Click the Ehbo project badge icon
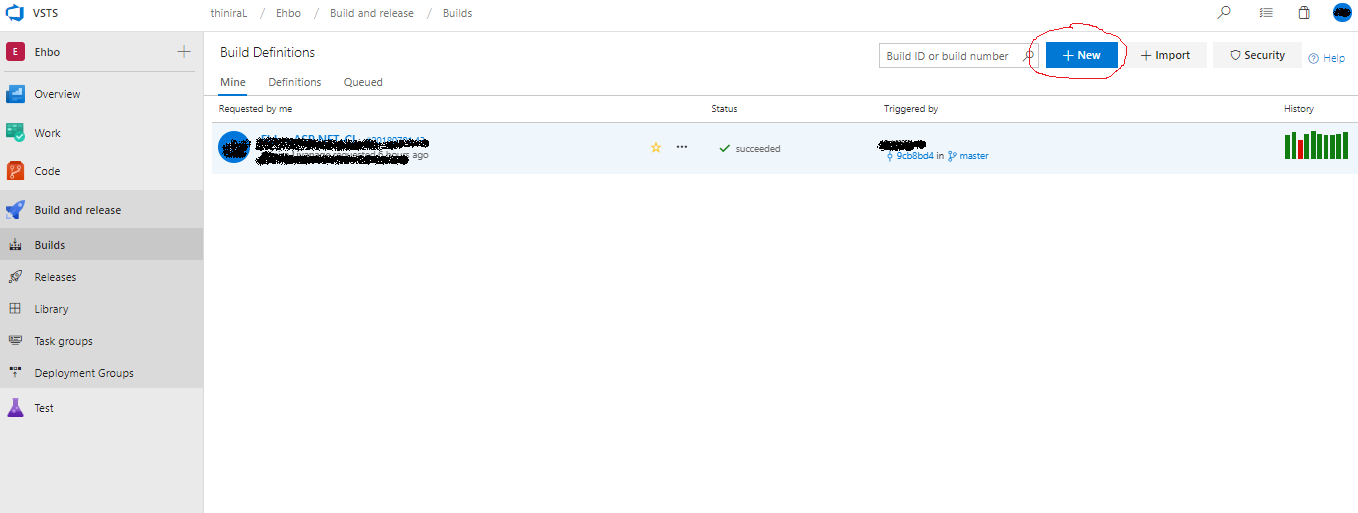This screenshot has width=1358, height=513. pos(15,52)
